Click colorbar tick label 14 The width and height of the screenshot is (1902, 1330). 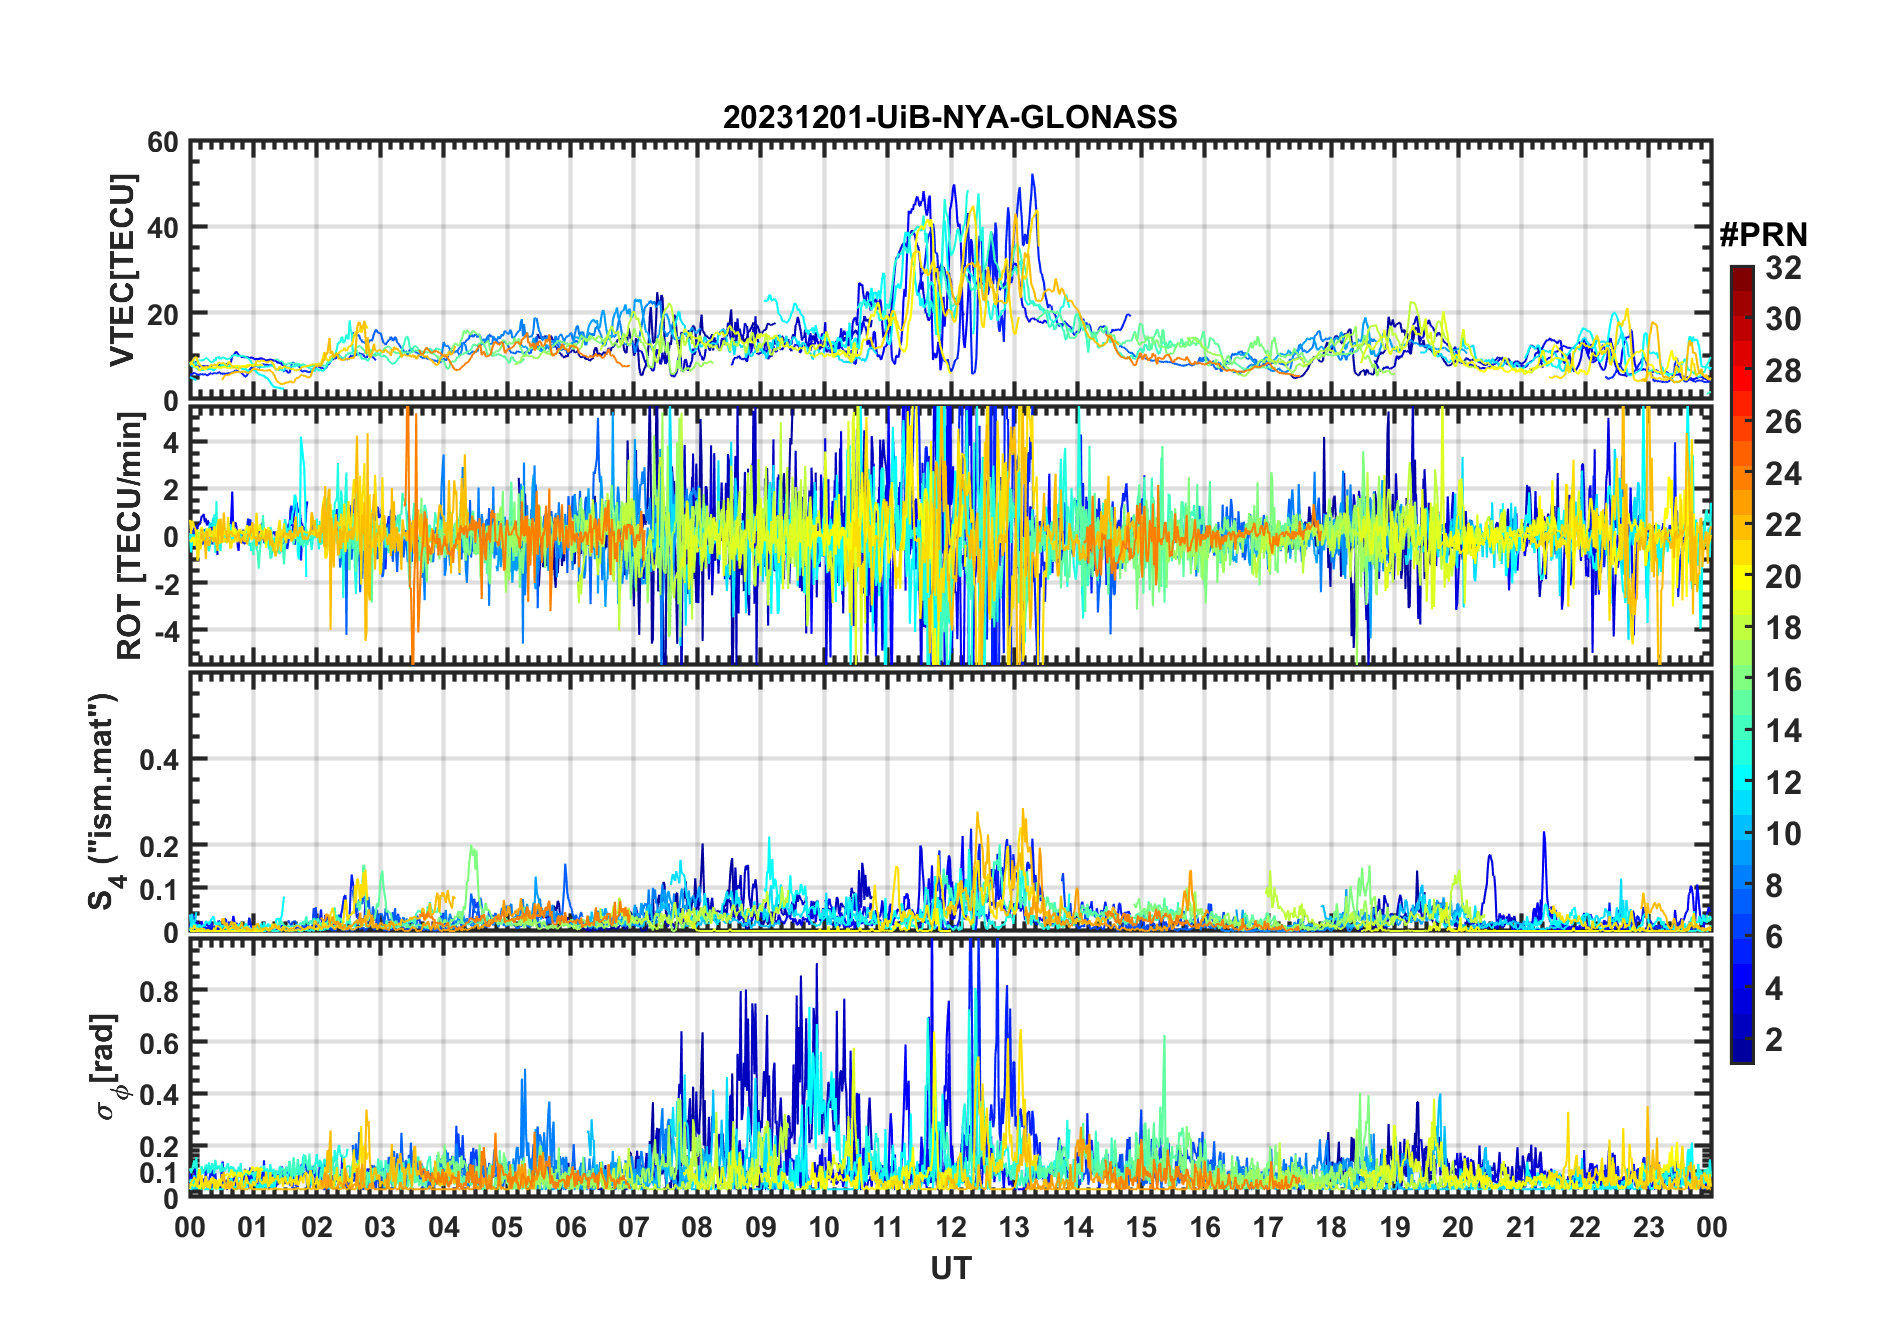click(1783, 731)
